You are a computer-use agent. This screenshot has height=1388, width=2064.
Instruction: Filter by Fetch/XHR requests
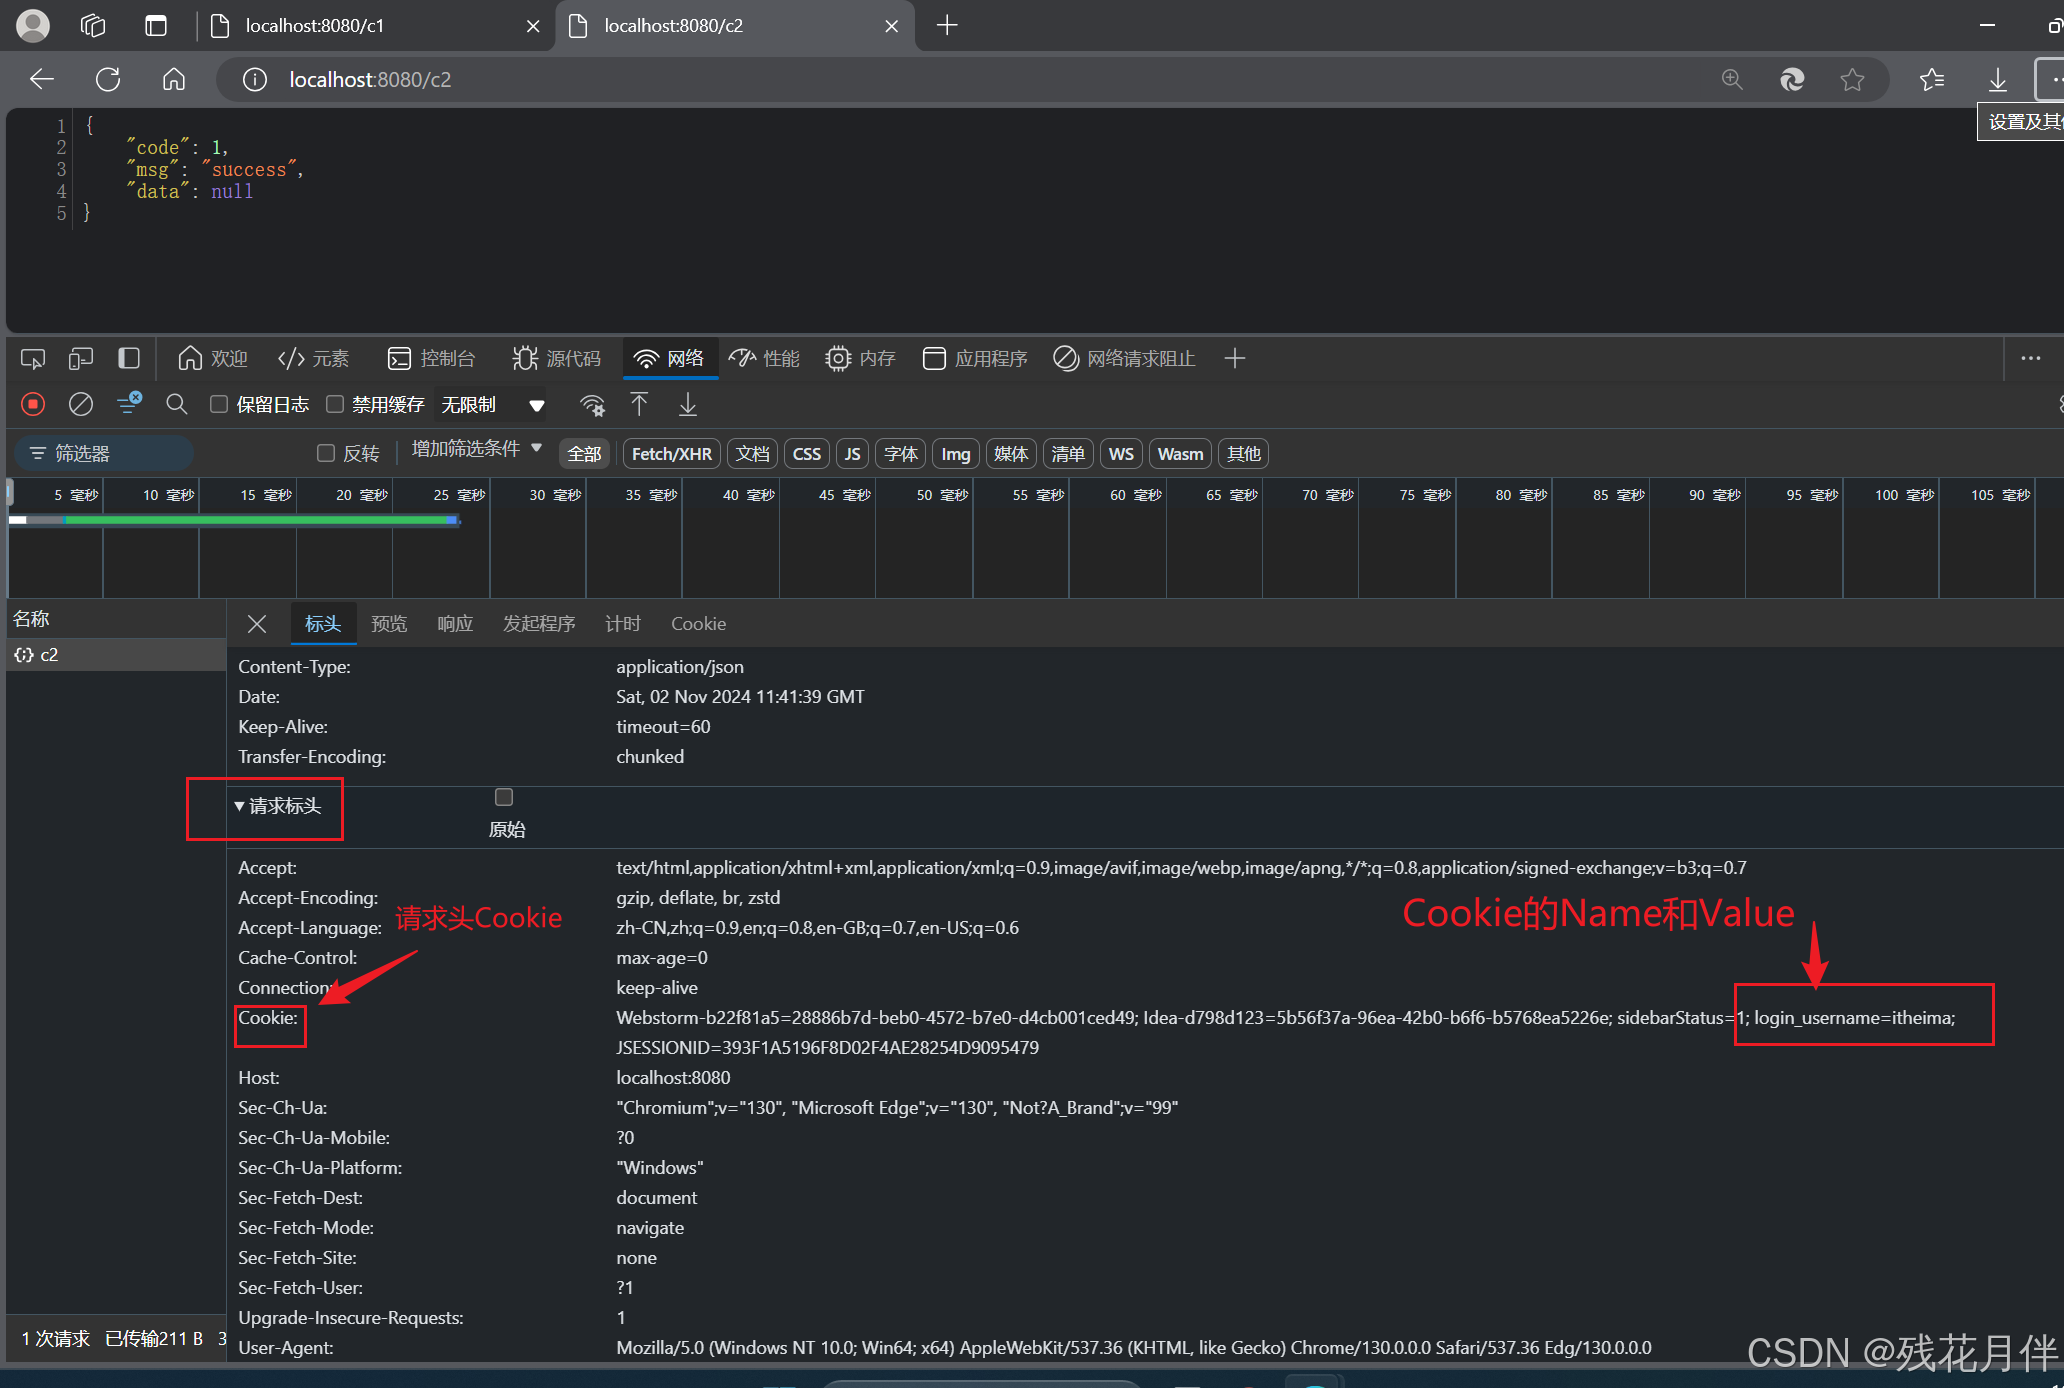[x=672, y=454]
